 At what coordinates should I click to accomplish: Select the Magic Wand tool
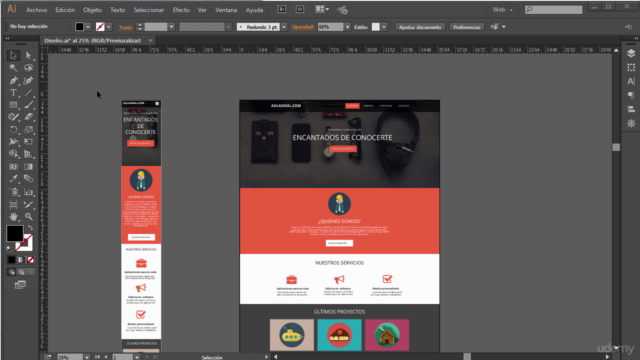point(13,68)
